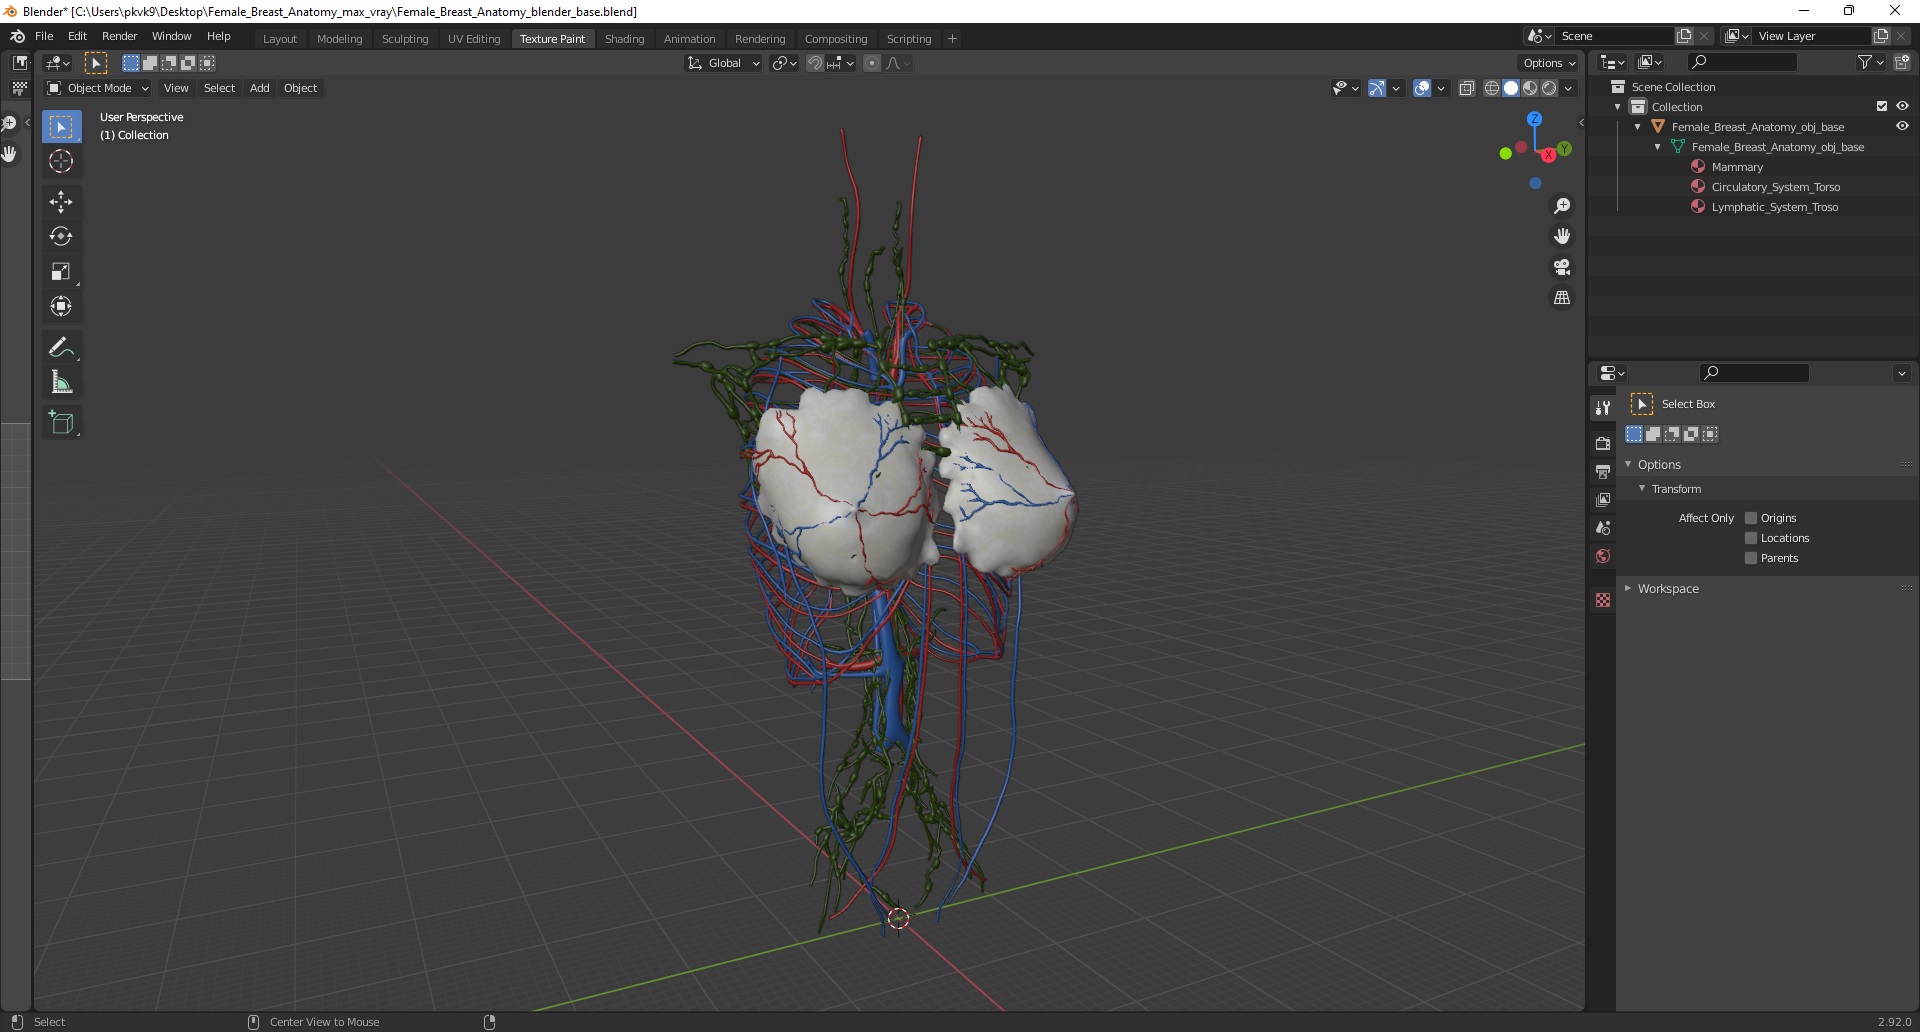The height and width of the screenshot is (1032, 1920).
Task: Open the viewport View menu
Action: (176, 88)
